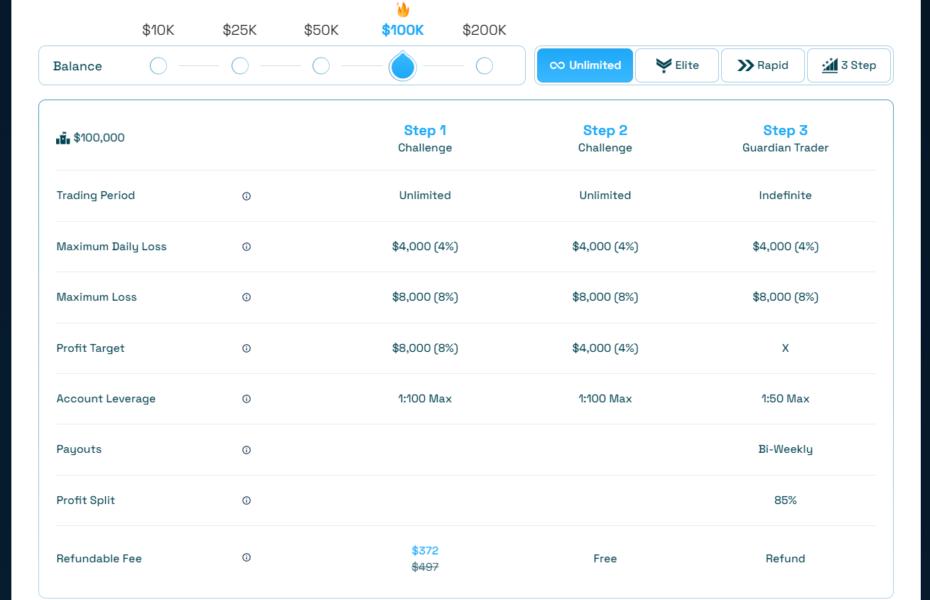This screenshot has width=930, height=600.
Task: Click Step 1 Maximum Daily Loss value
Action: pyautogui.click(x=425, y=247)
